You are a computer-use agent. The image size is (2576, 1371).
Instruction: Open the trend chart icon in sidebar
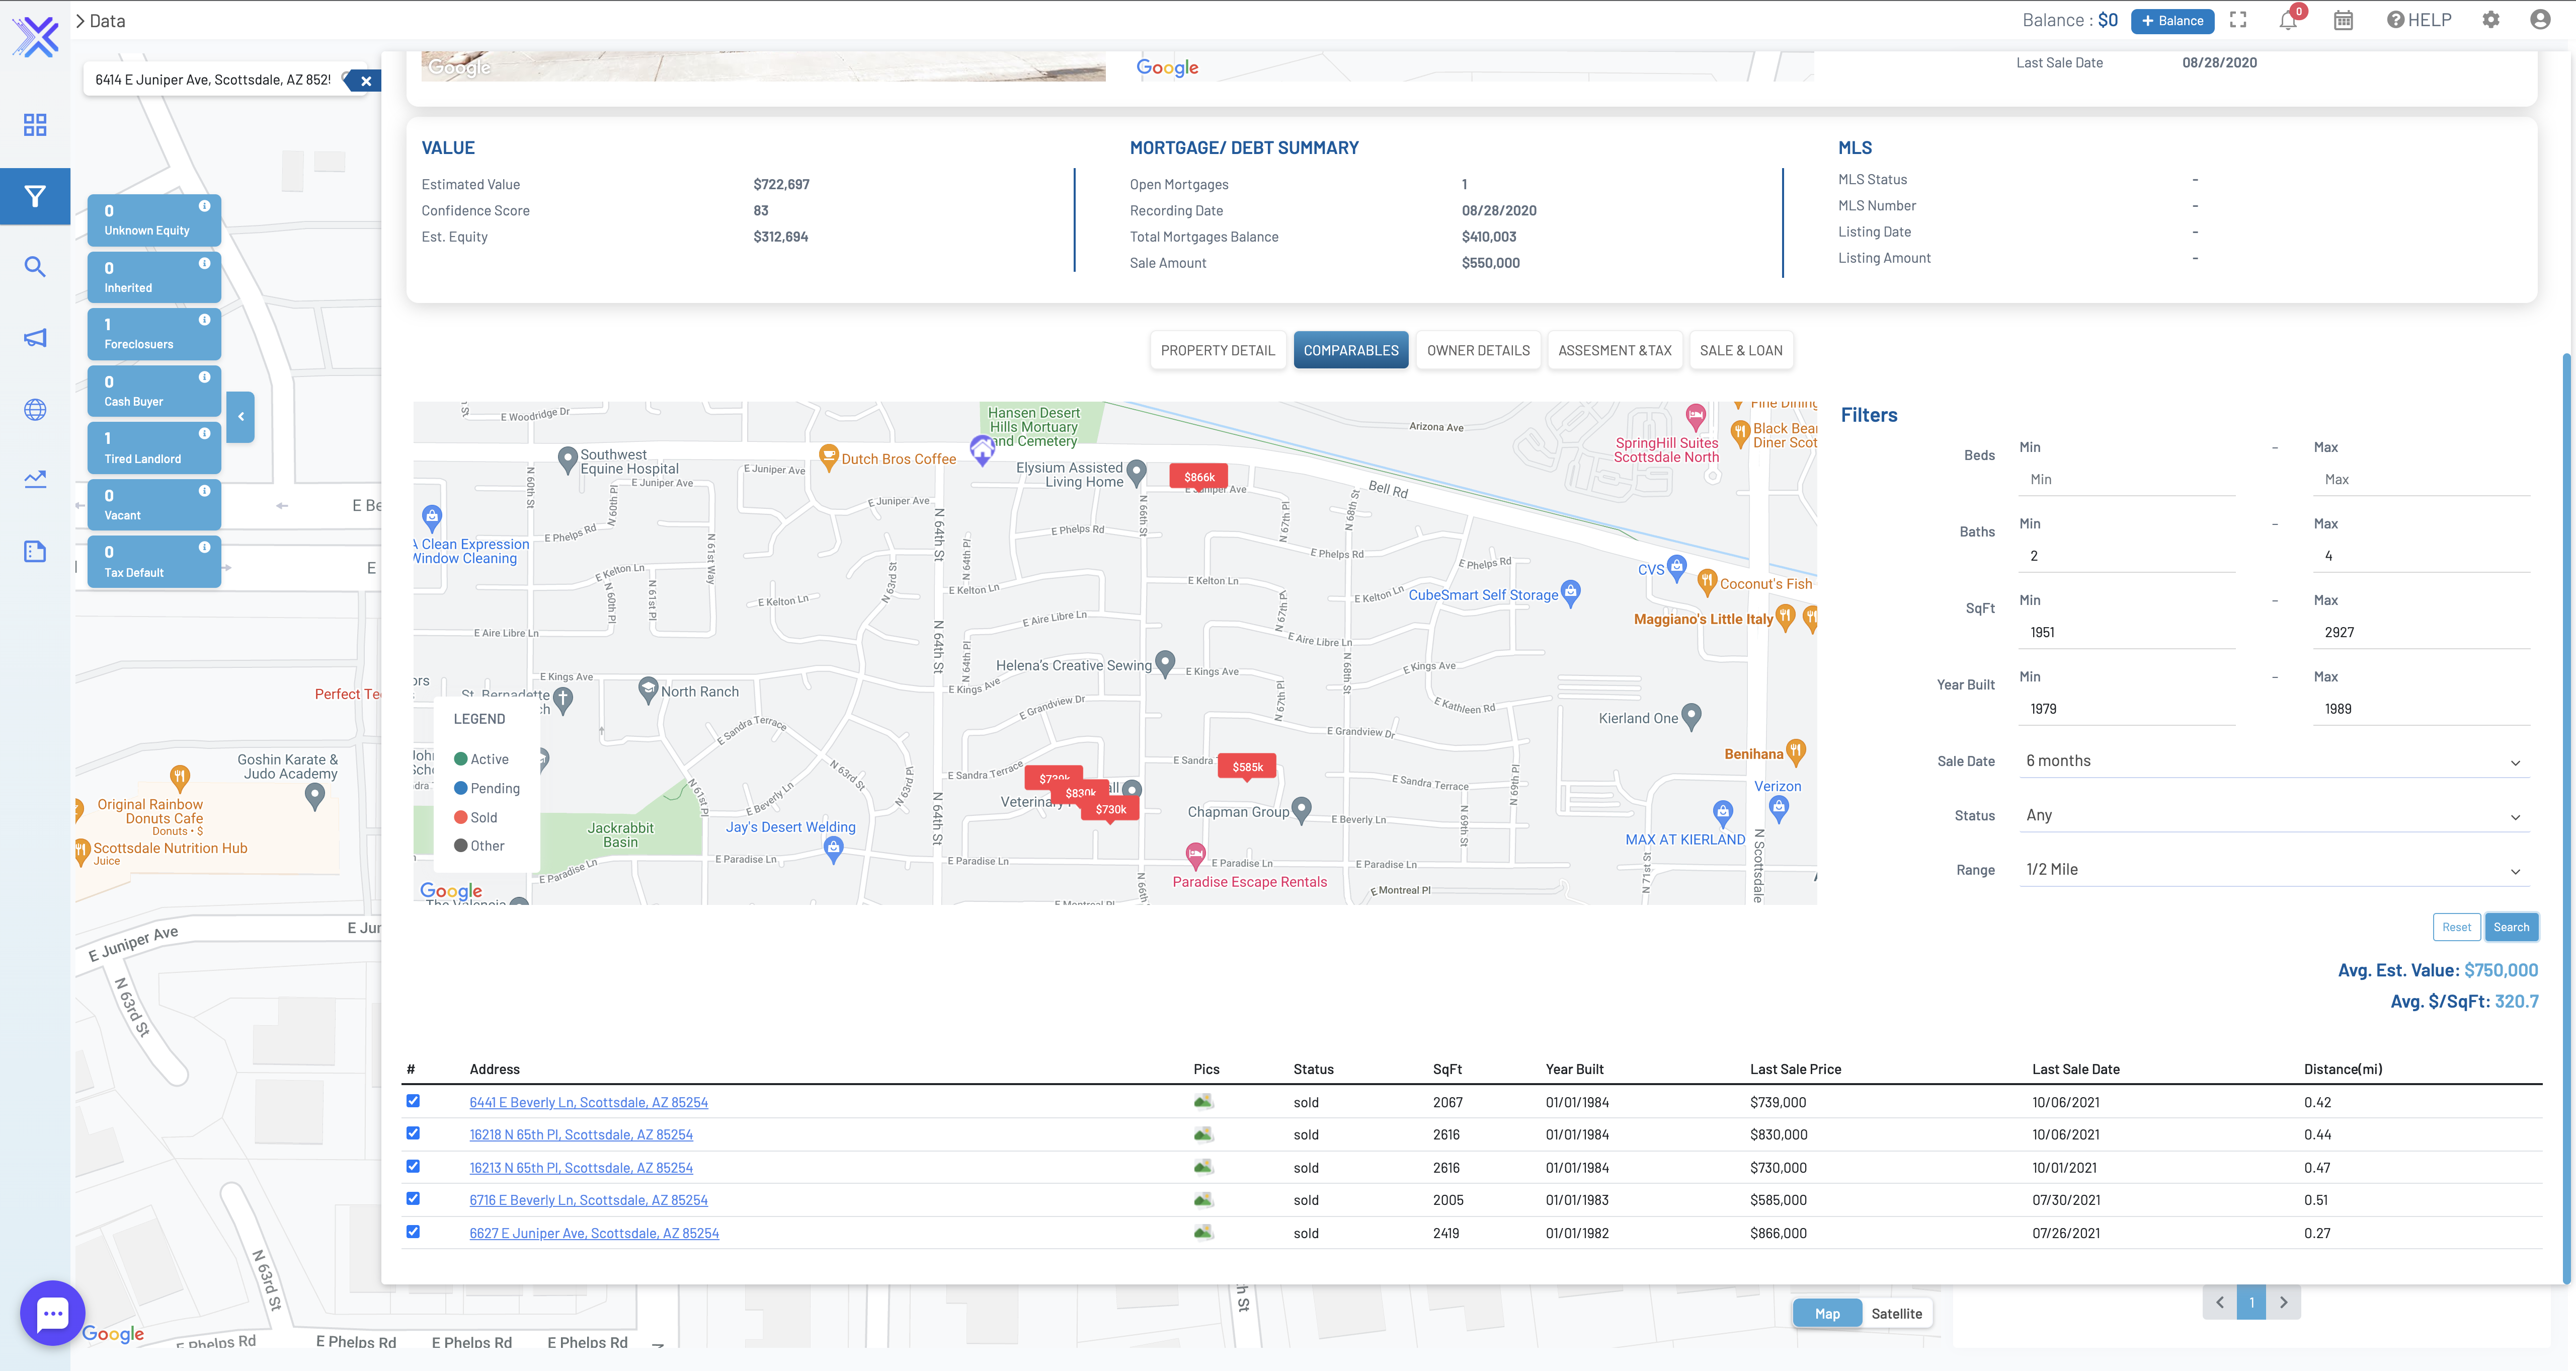[x=35, y=480]
